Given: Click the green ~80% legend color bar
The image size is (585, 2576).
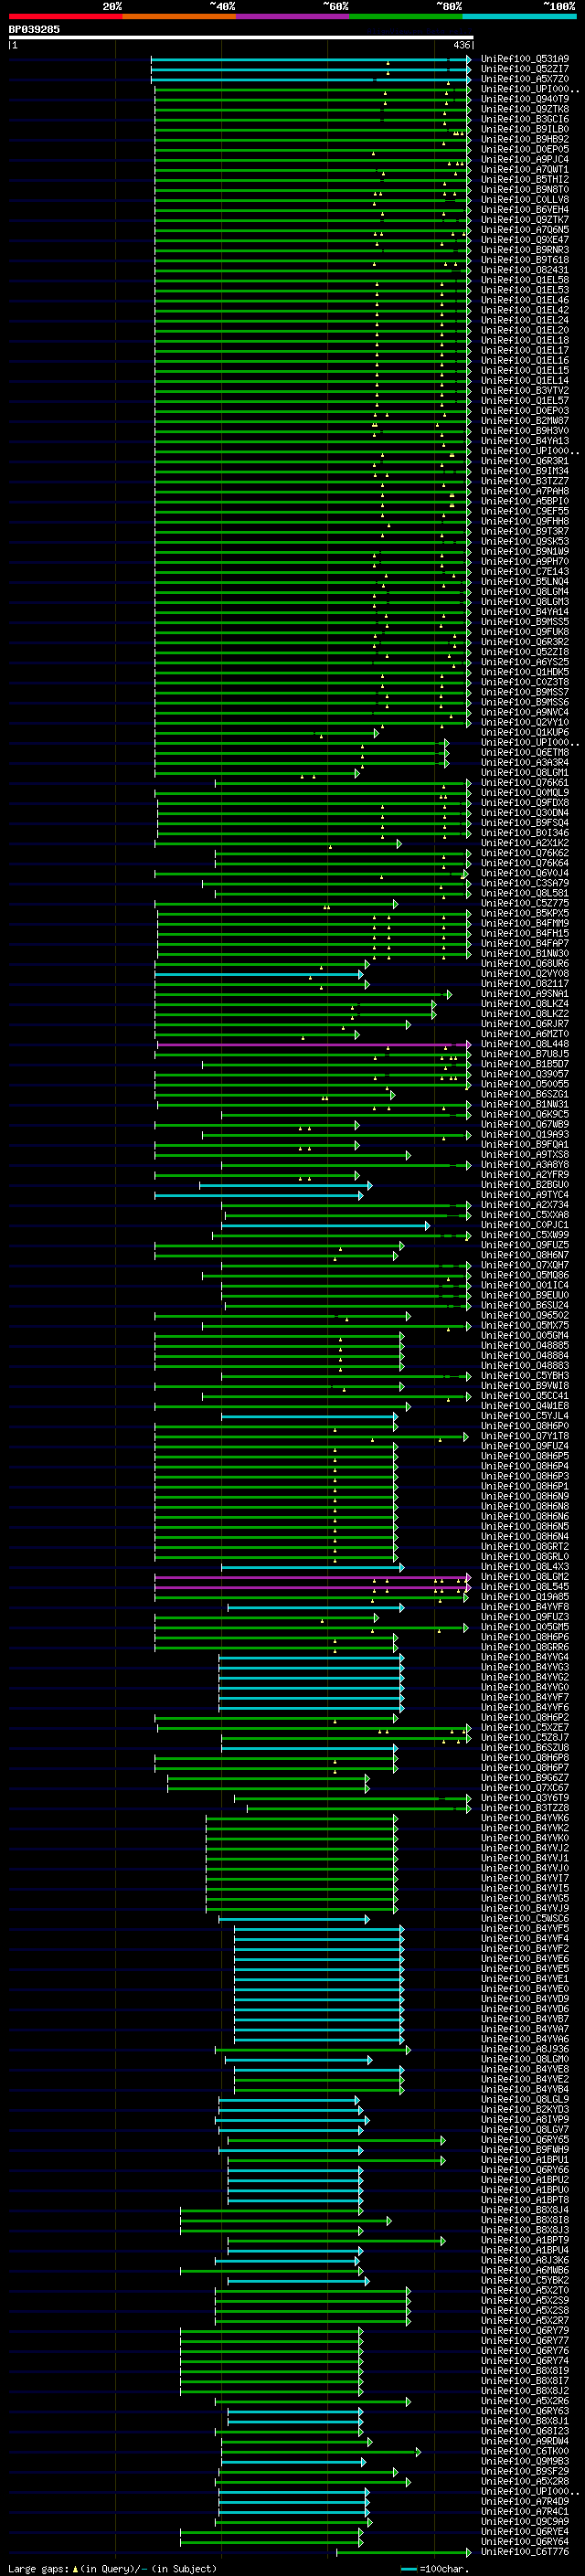Looking at the screenshot, I should [x=406, y=17].
